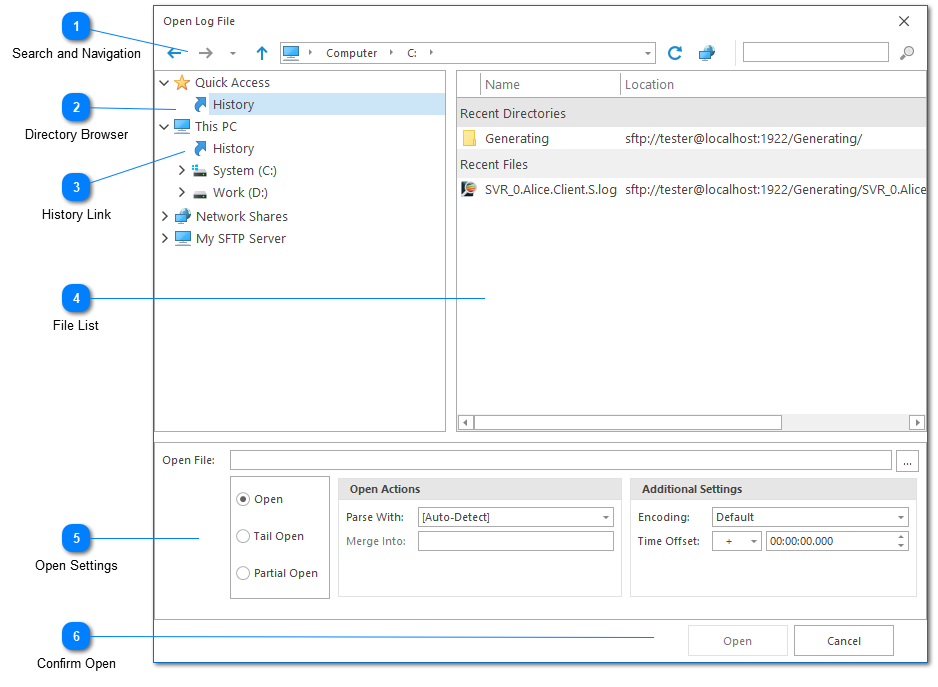938x687 pixels.
Task: Click the network connection icon in toolbar
Action: click(707, 53)
